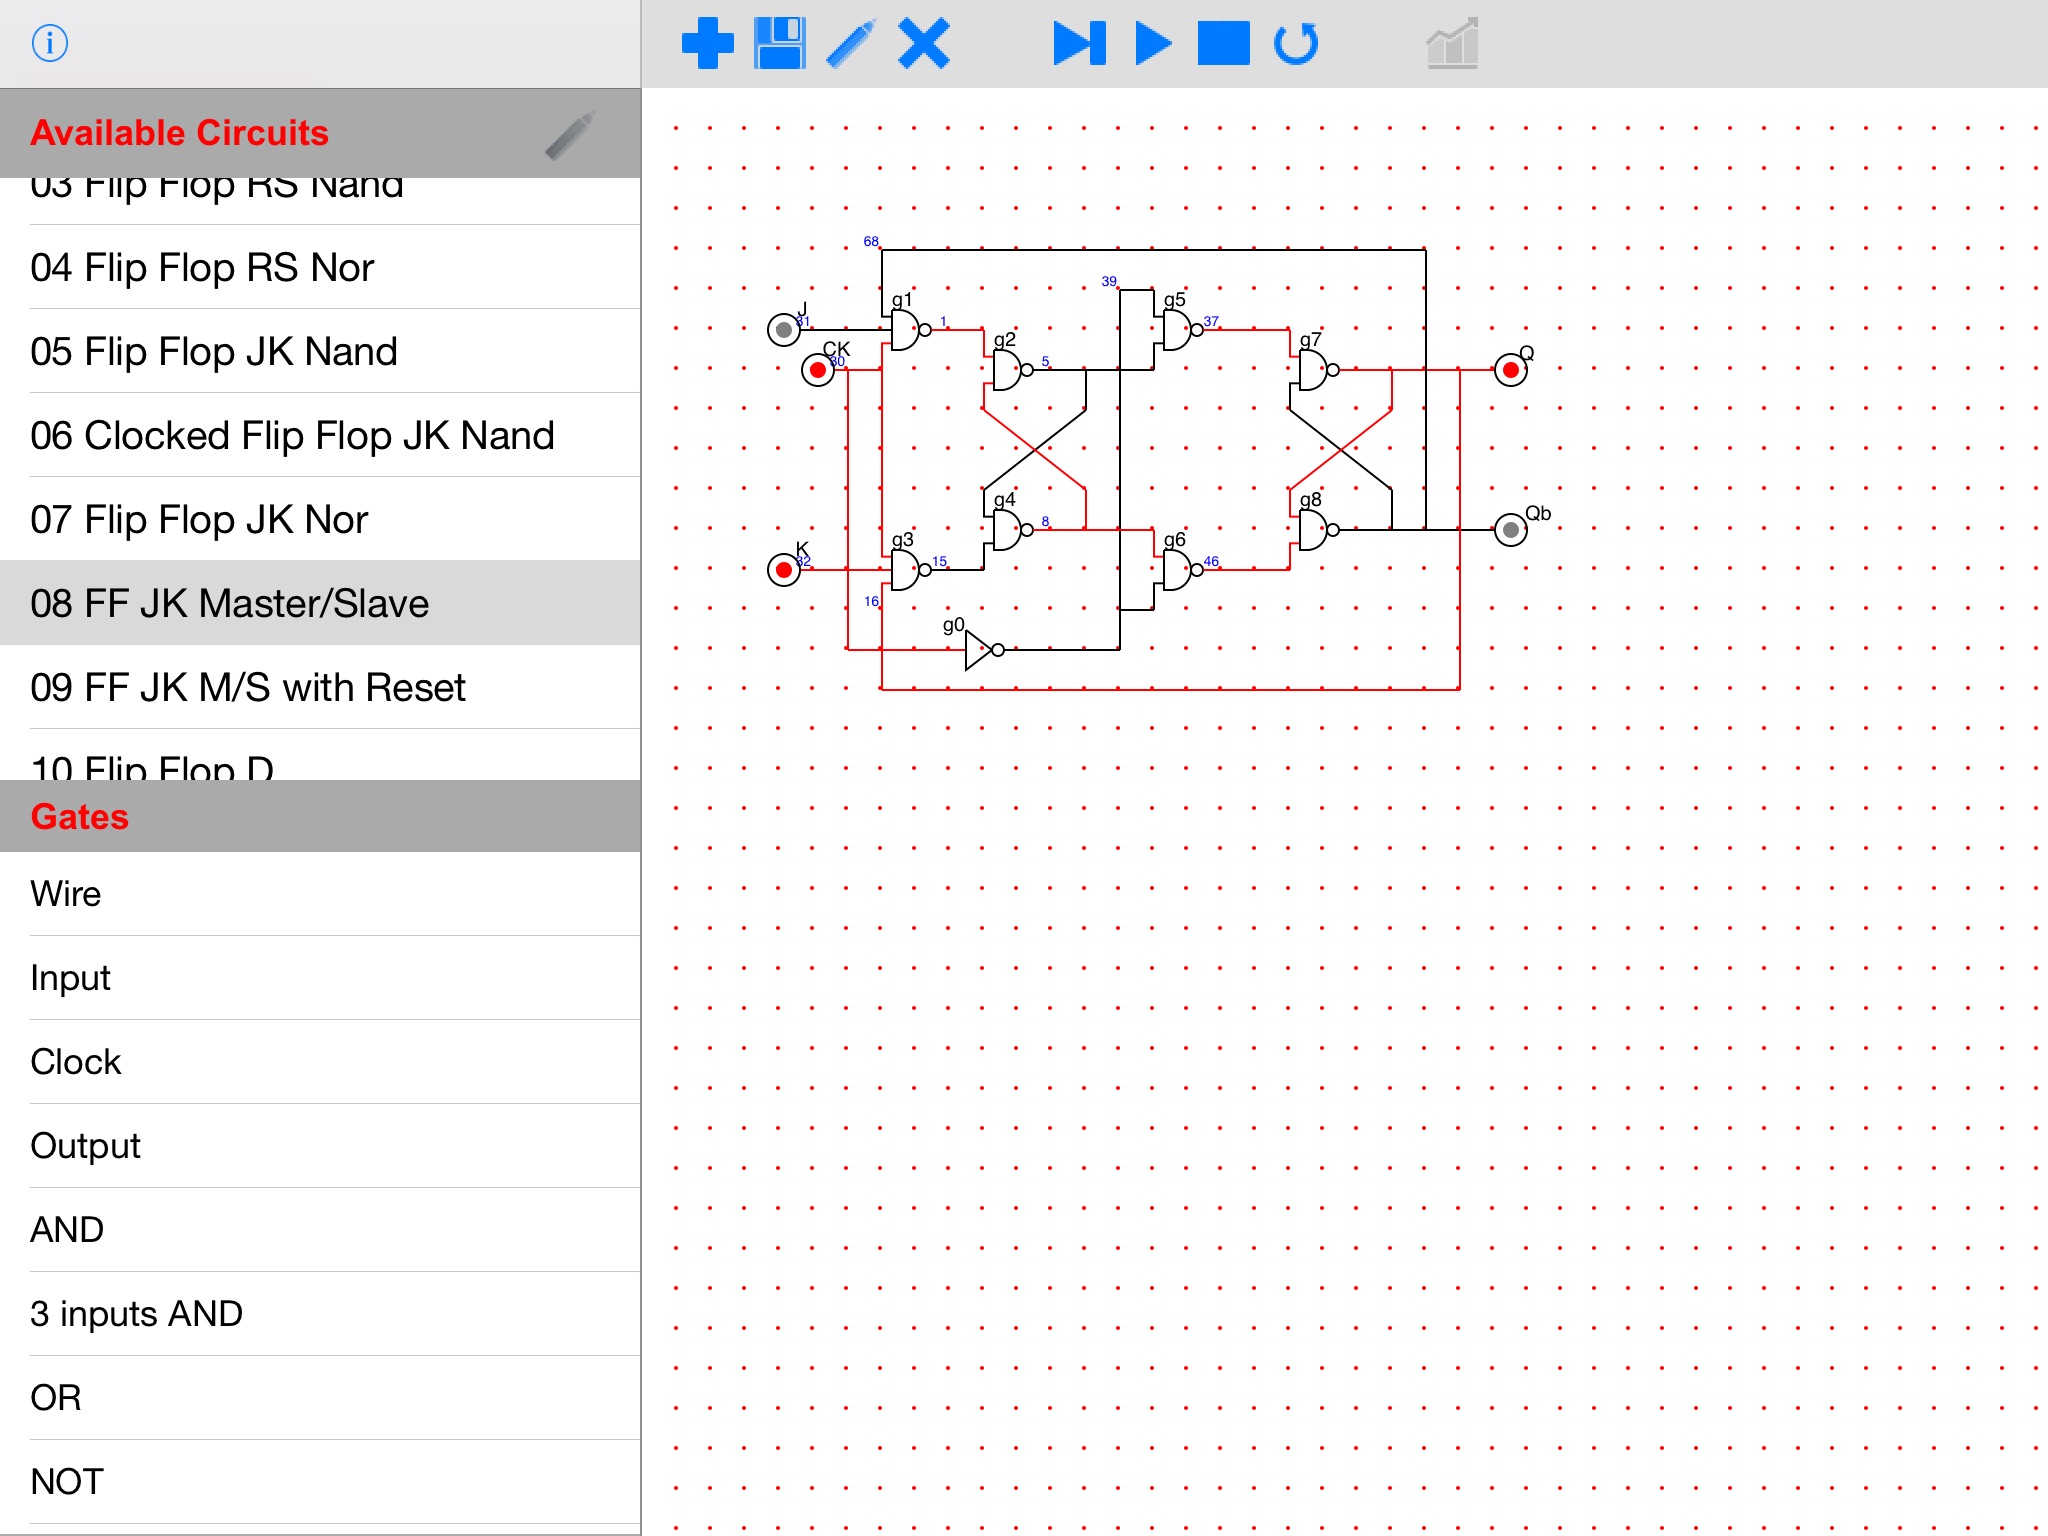Pick Clock from the Gates list
The image size is (2048, 1536).
point(320,1061)
